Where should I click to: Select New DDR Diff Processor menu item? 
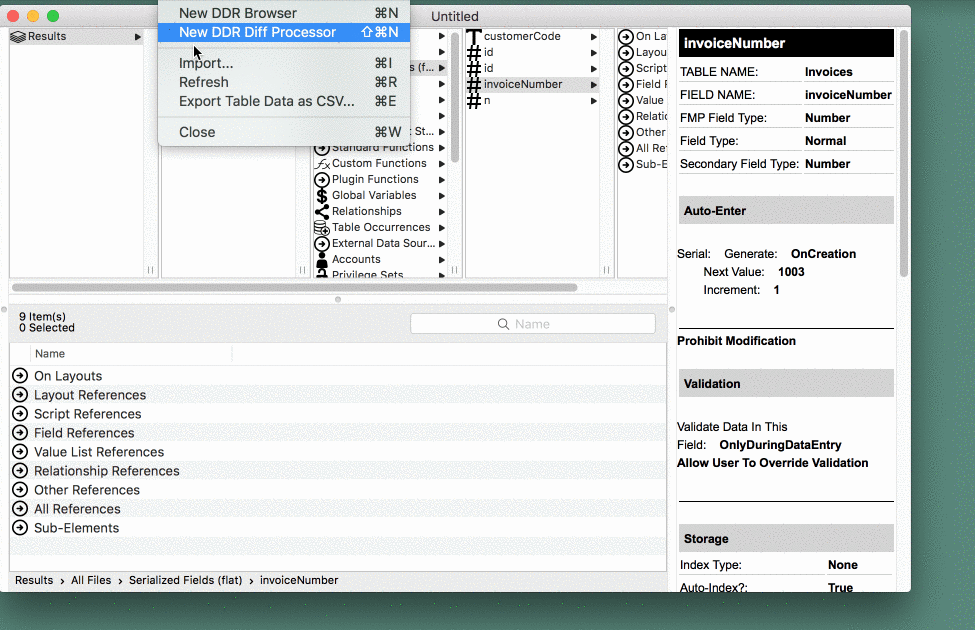click(284, 32)
